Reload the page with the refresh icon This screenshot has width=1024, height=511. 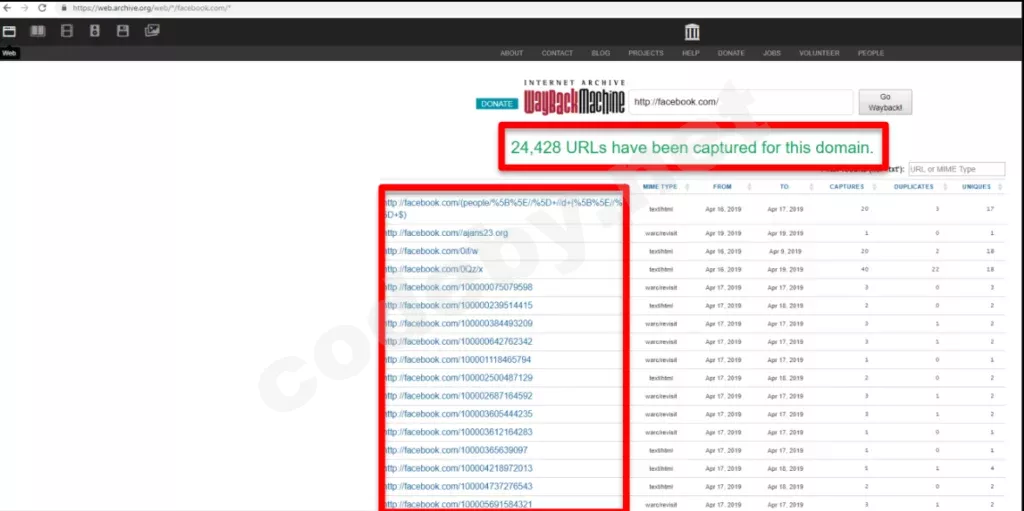click(42, 8)
